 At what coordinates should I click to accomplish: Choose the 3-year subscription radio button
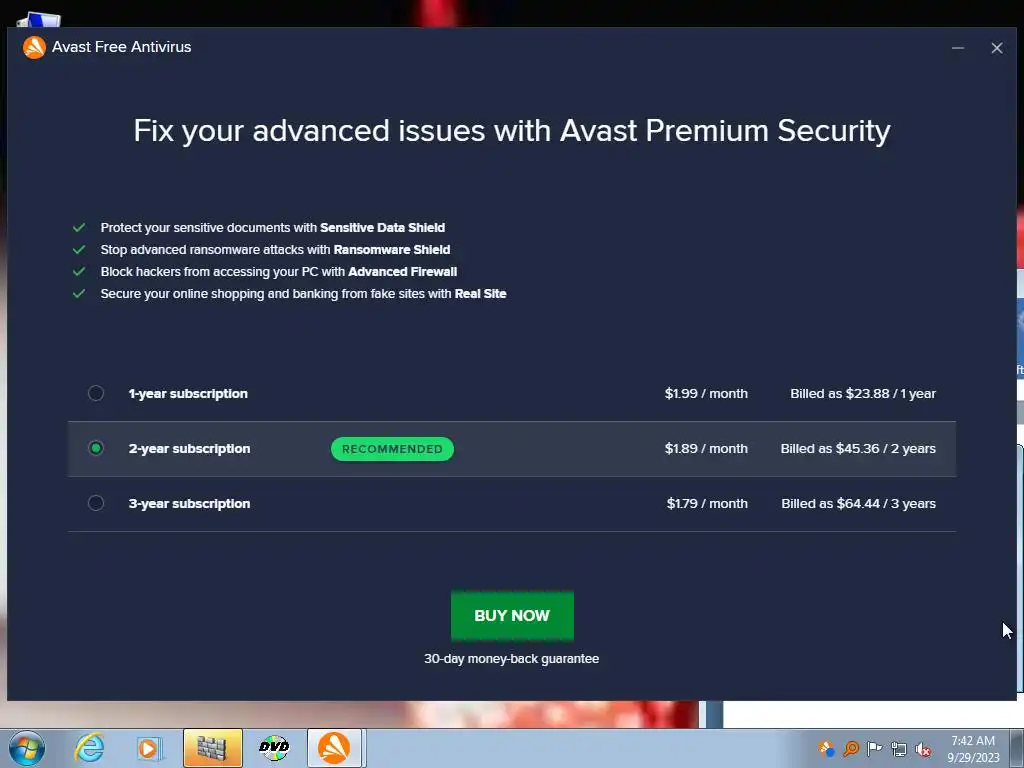click(96, 503)
